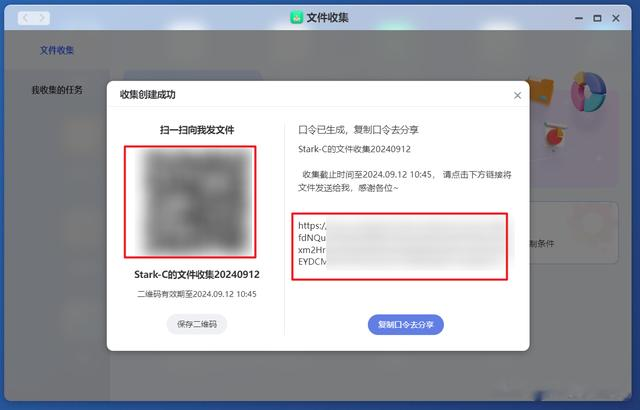640x410 pixels.
Task: Click the text 二维码有效期至2024.09.12 10:45
Action: tap(197, 294)
